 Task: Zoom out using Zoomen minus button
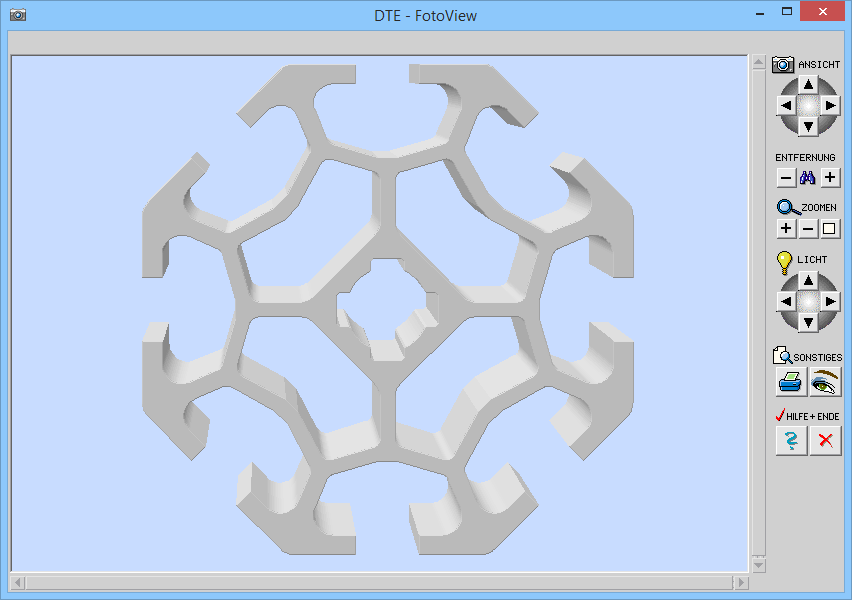[x=808, y=229]
